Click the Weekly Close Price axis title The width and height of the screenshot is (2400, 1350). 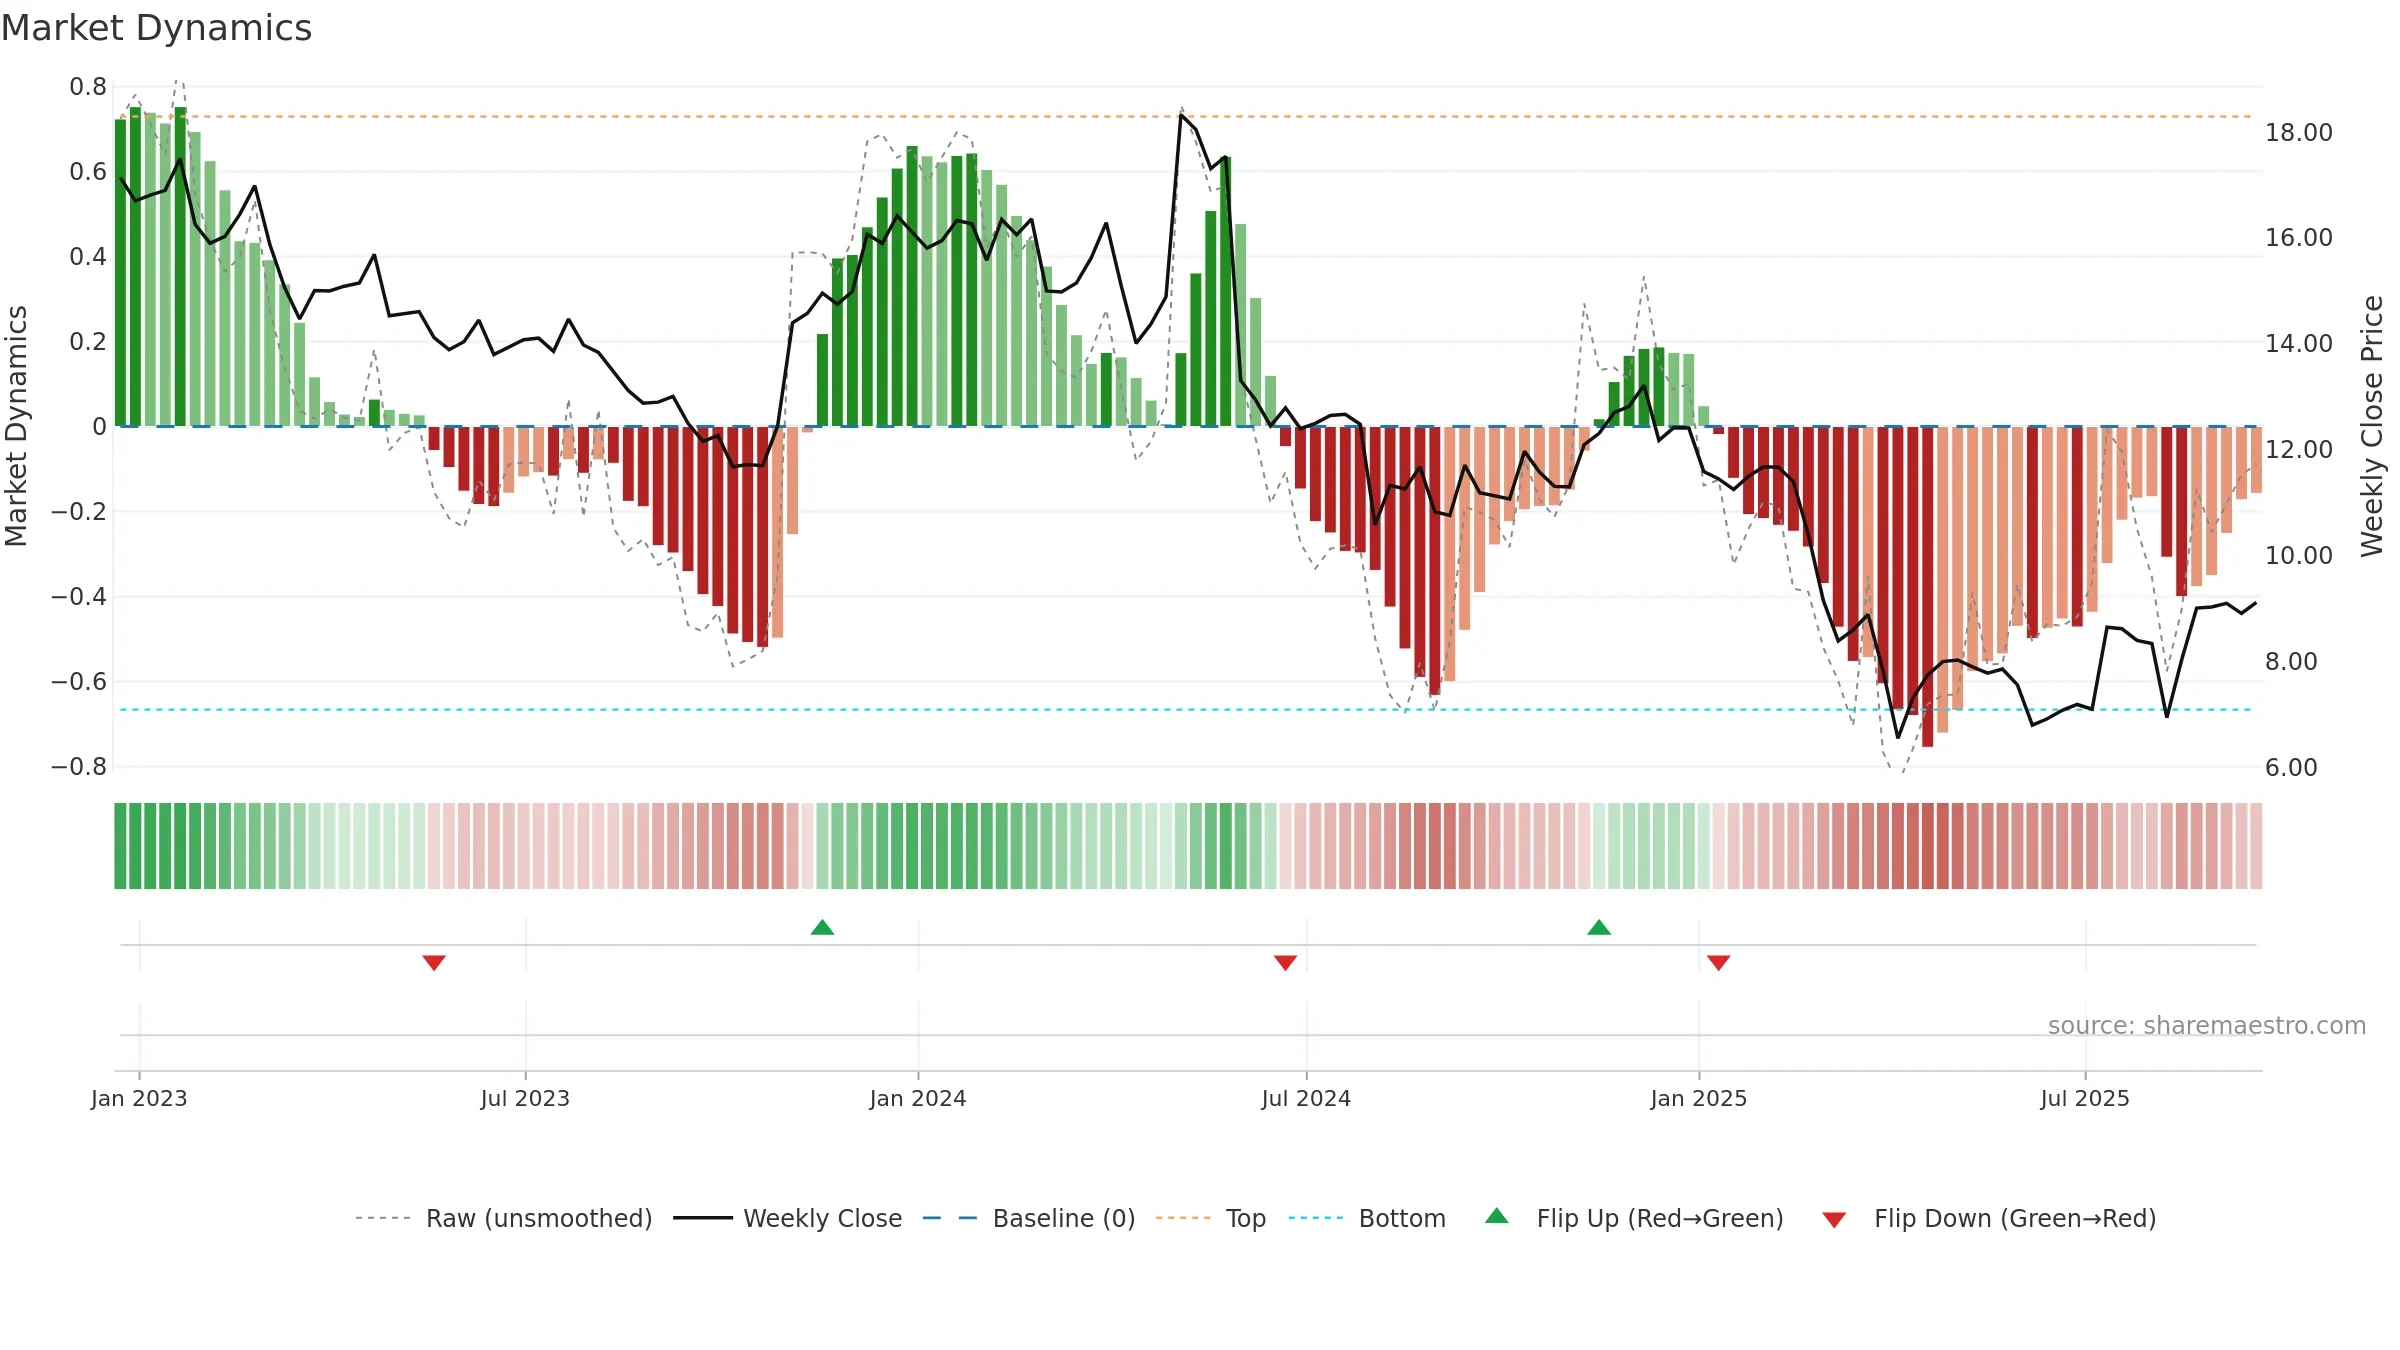click(2372, 426)
